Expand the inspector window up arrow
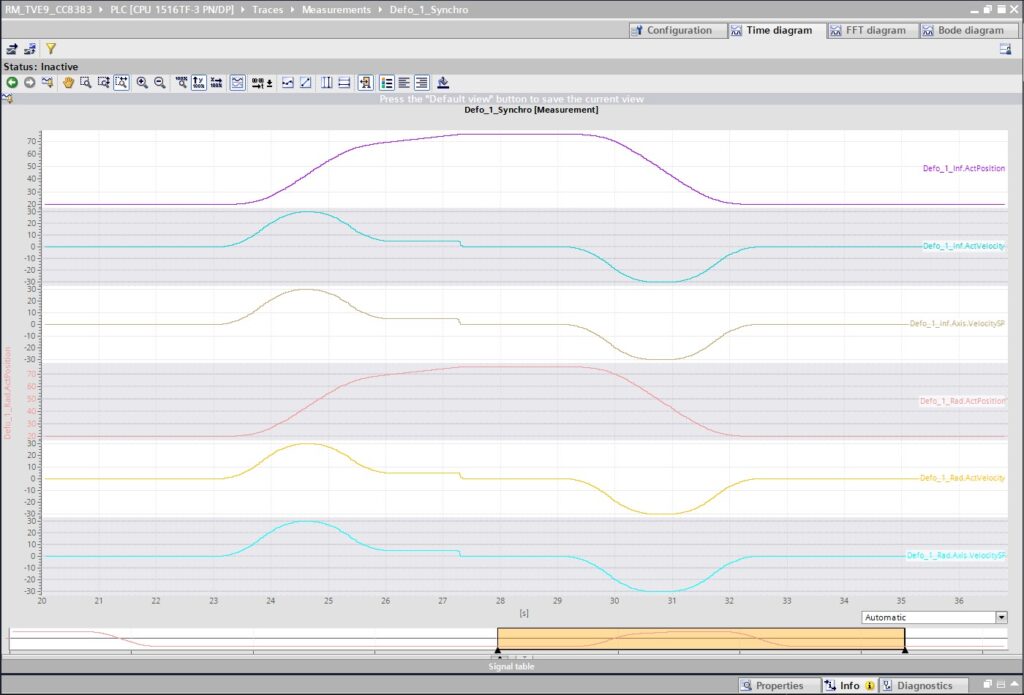This screenshot has width=1024, height=695. click(1014, 684)
